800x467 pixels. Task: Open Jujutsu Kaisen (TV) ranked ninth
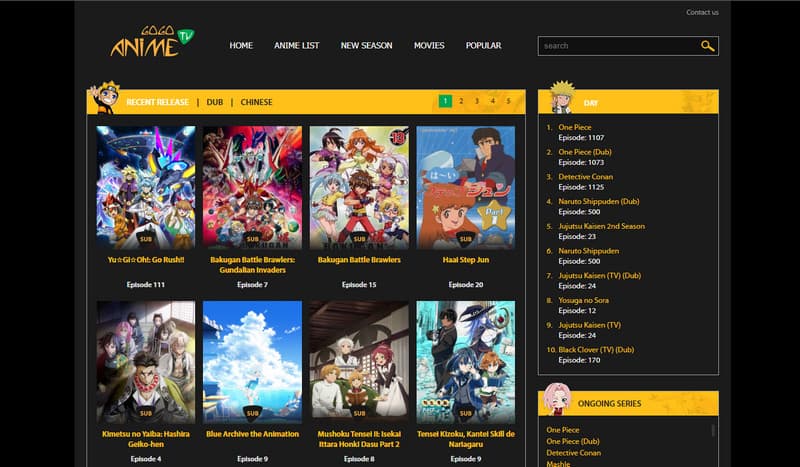click(x=589, y=325)
